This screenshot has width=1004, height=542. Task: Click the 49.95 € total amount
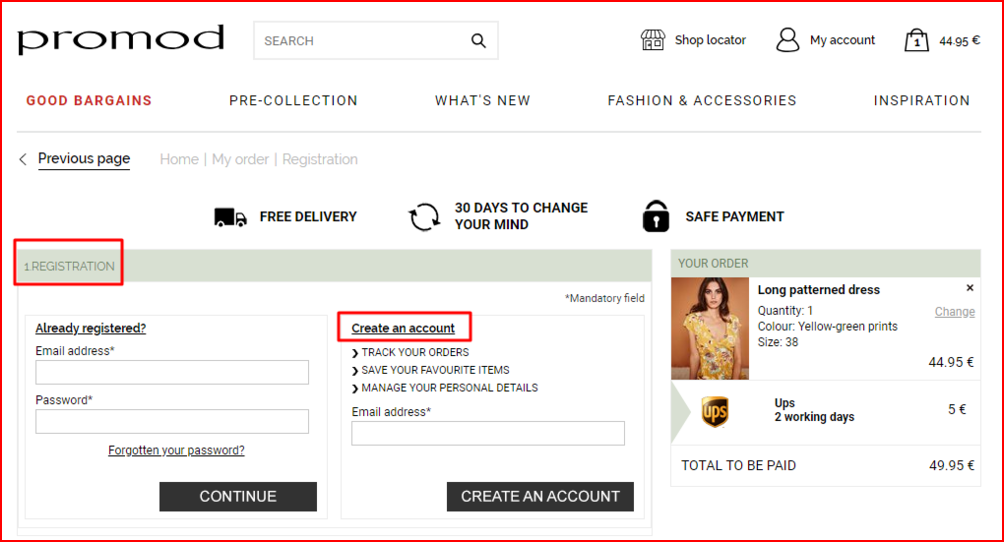pyautogui.click(x=951, y=466)
